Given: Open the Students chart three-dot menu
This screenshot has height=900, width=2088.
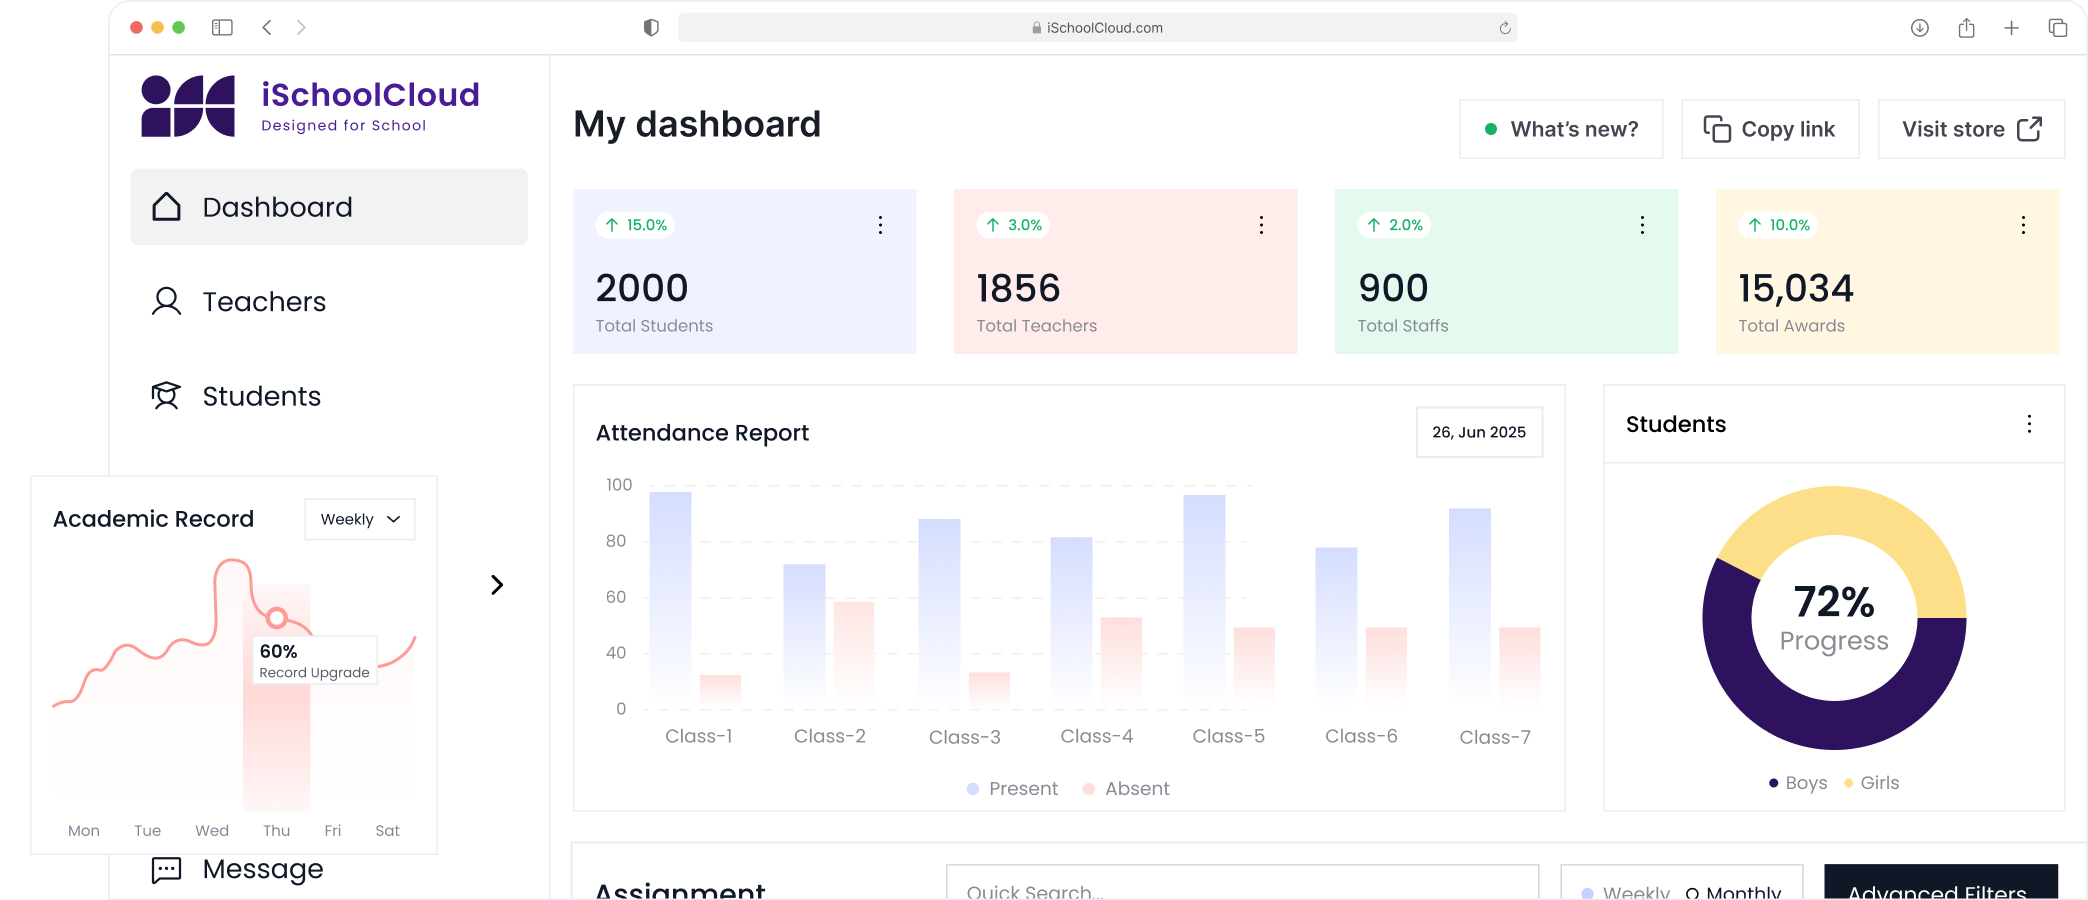Looking at the screenshot, I should pyautogui.click(x=2028, y=424).
